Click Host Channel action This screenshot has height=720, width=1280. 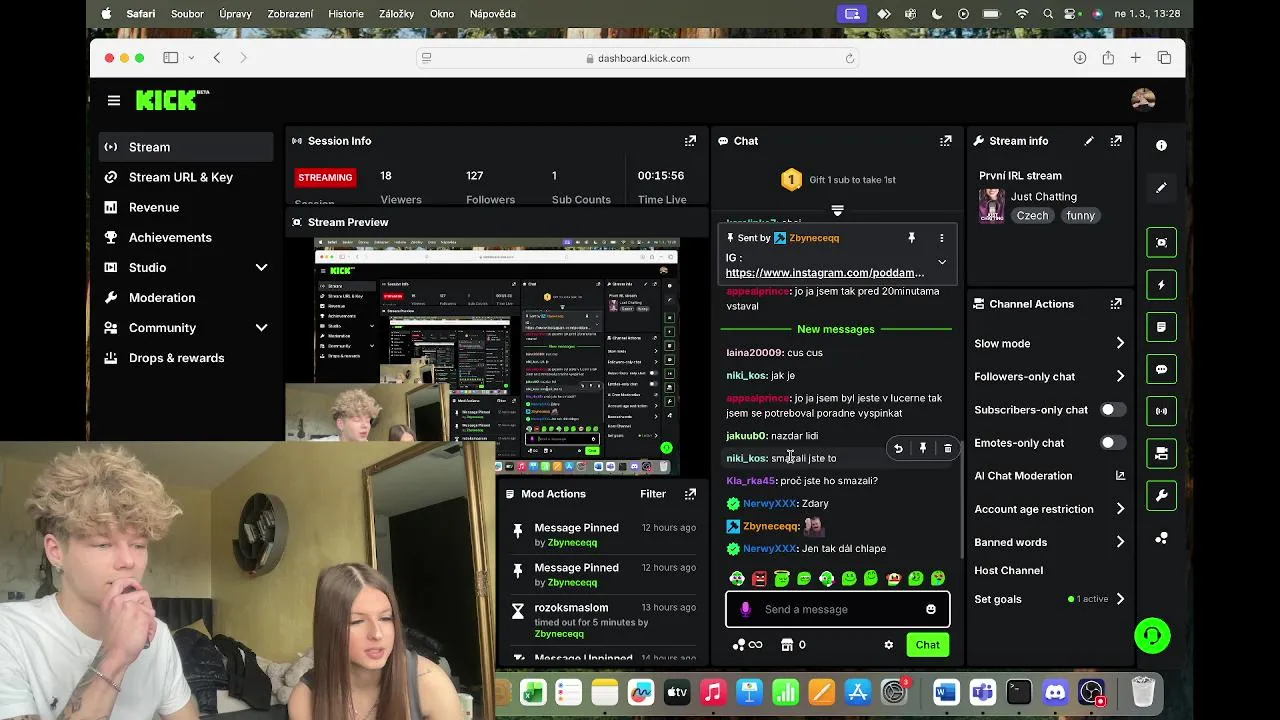[1008, 570]
